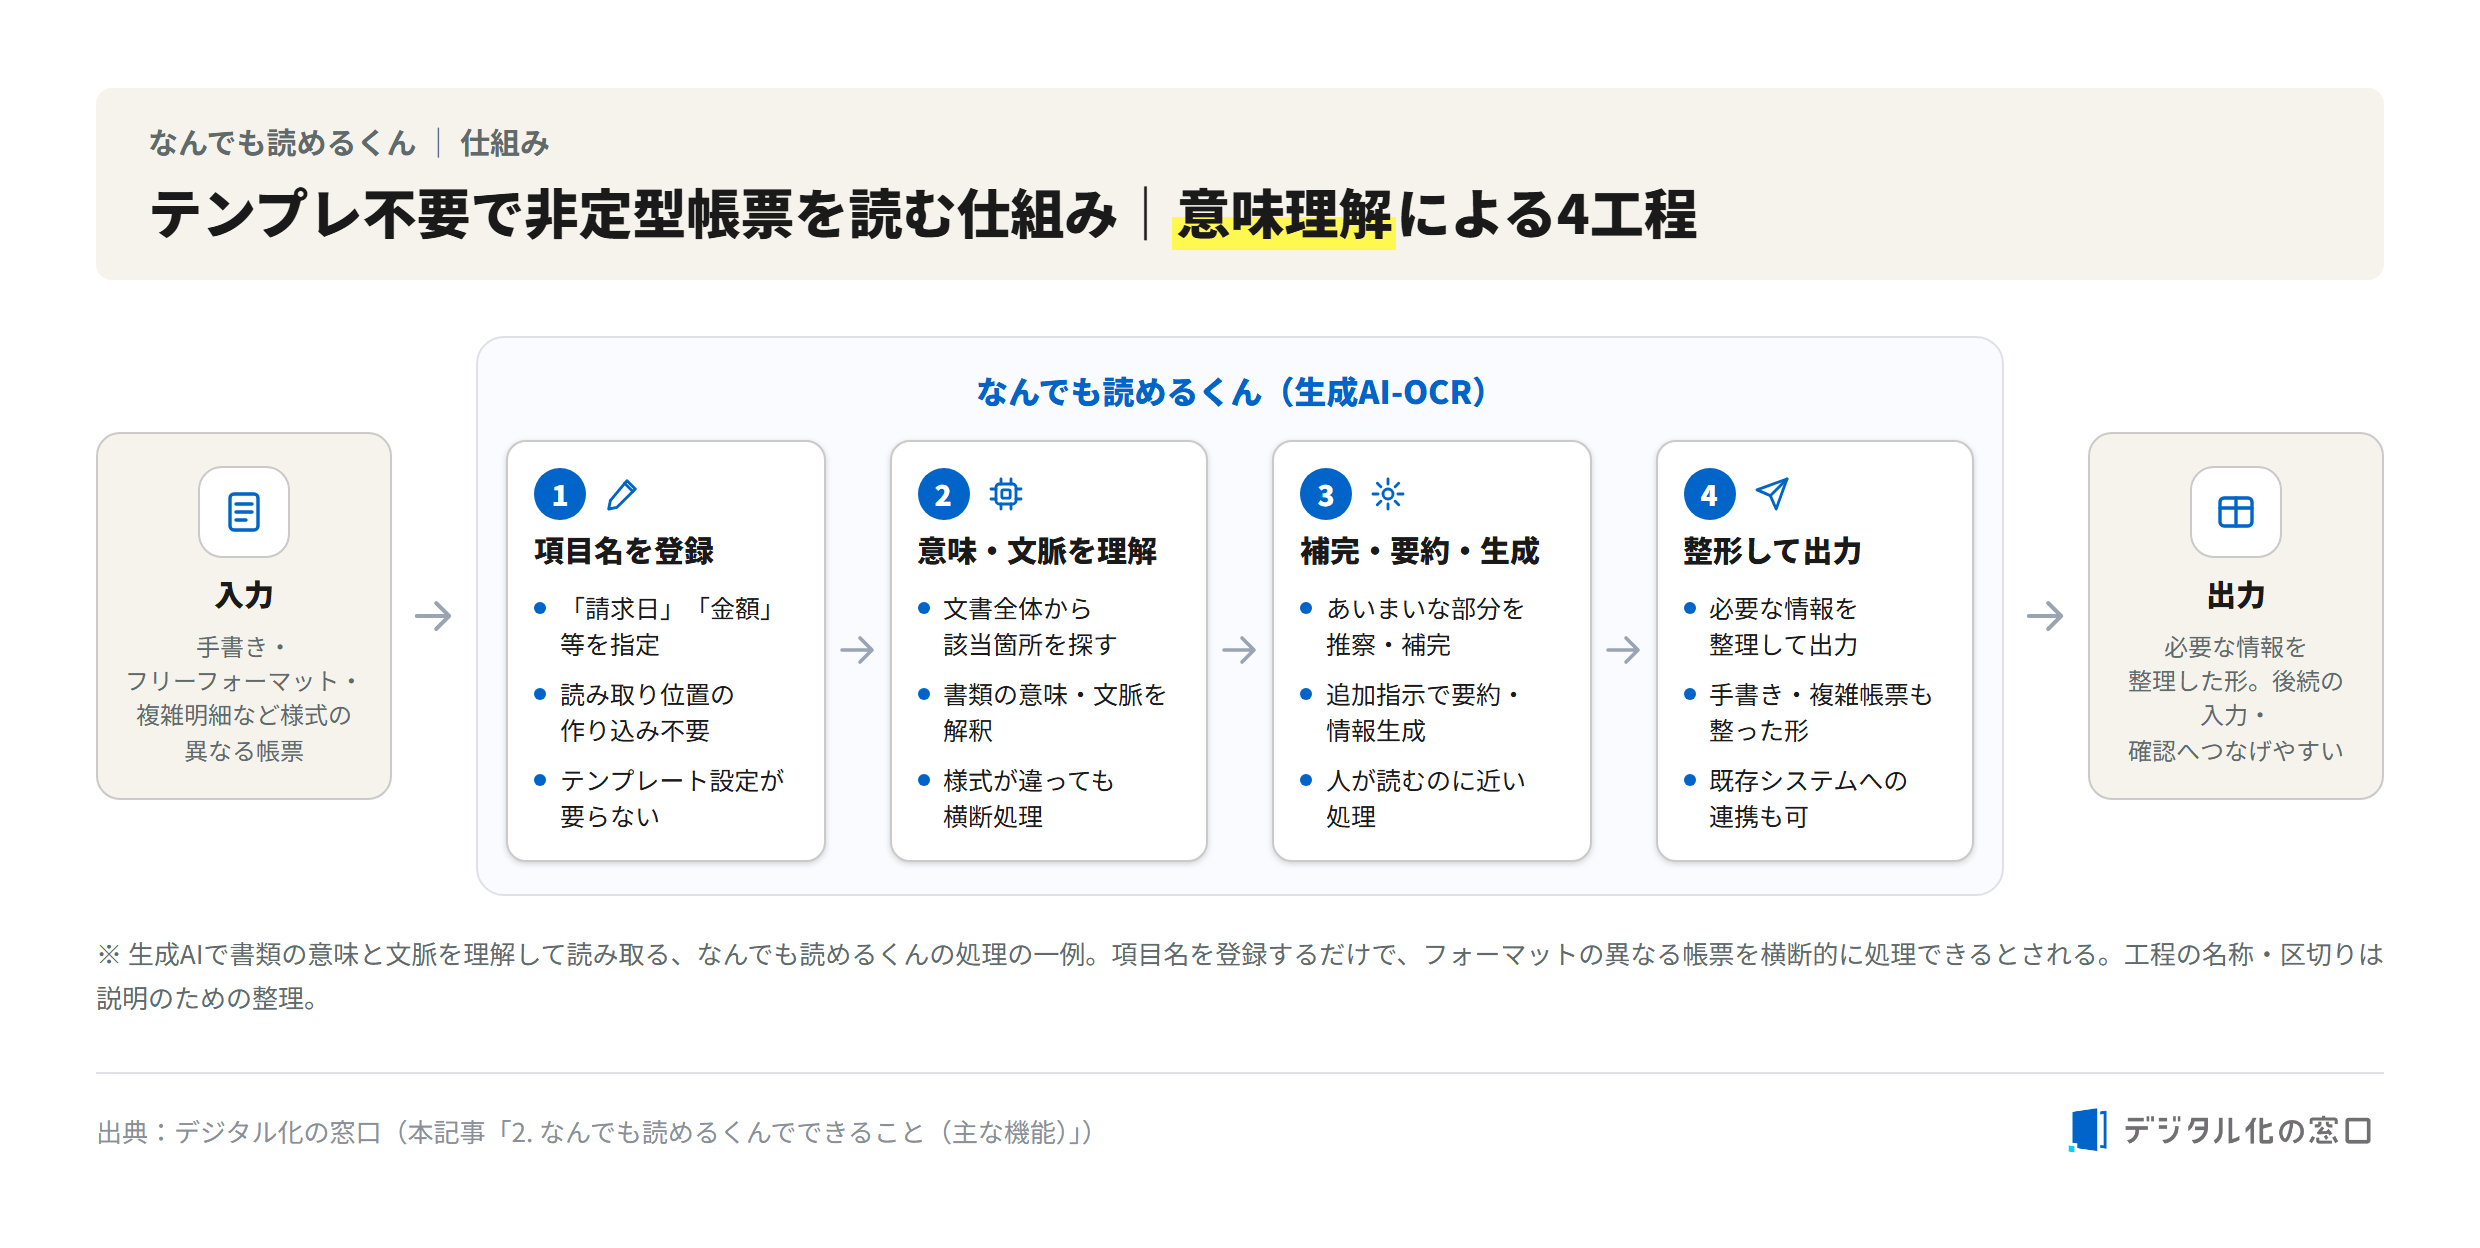Click the 整形して出力 card title

1772,551
